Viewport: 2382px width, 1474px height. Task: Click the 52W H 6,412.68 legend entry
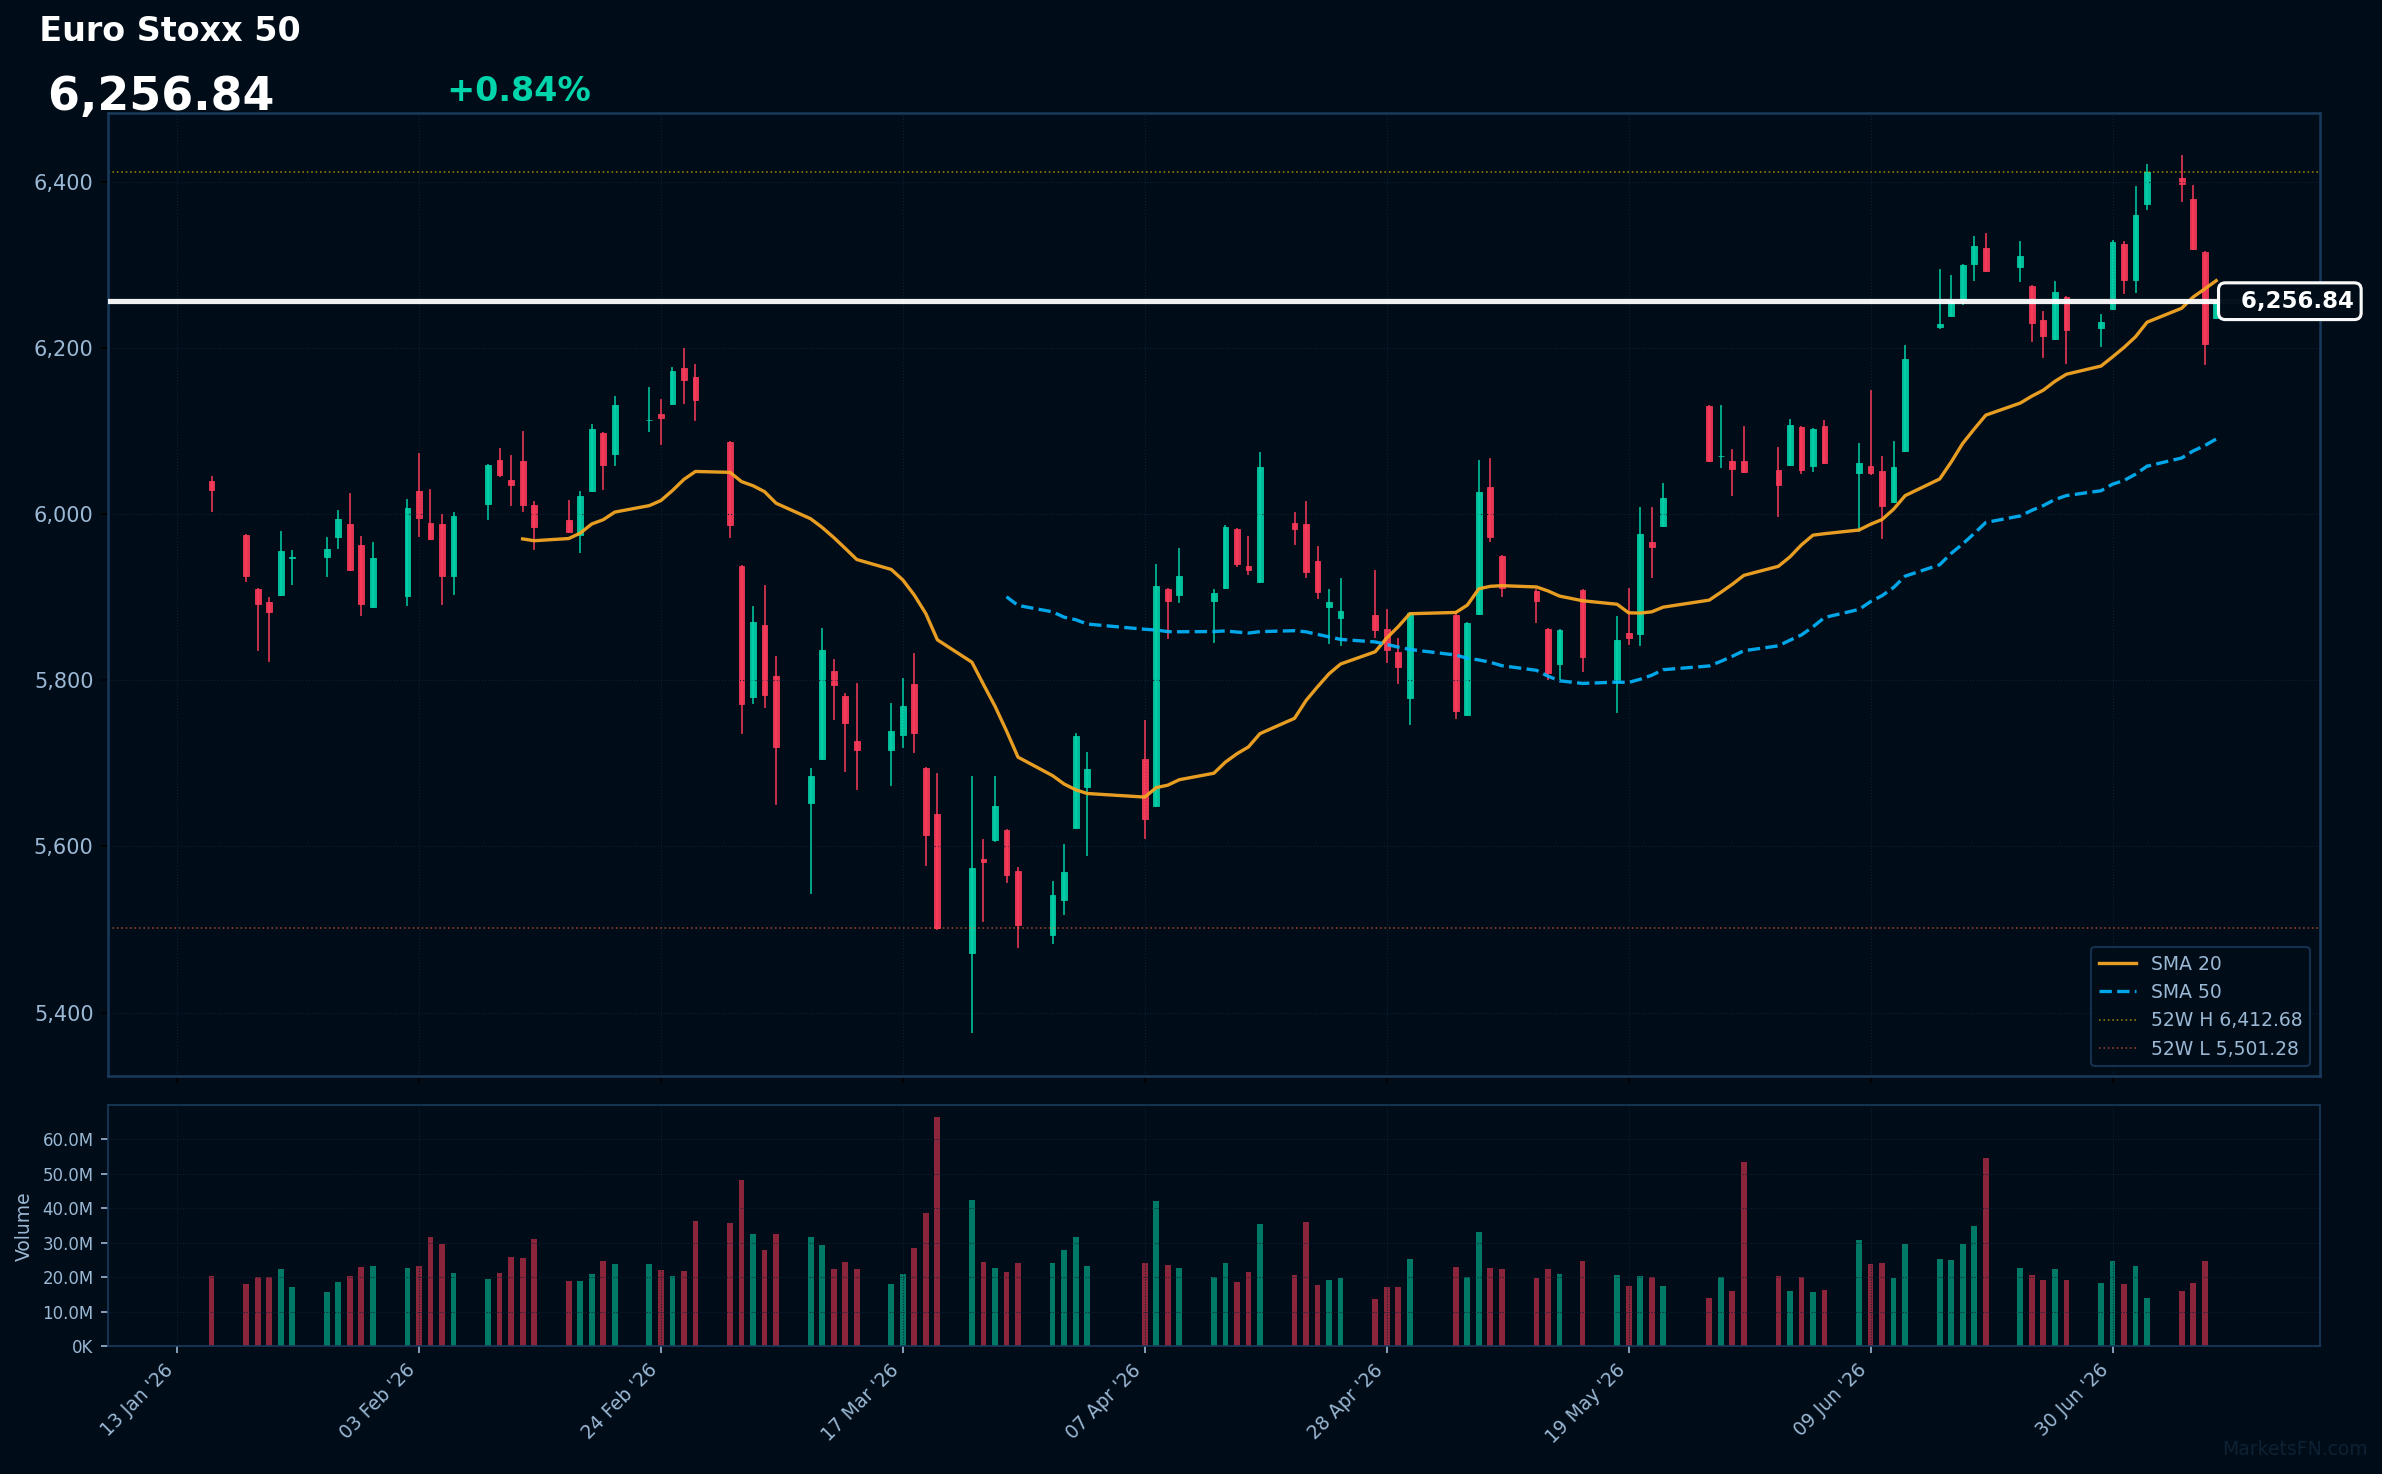click(2200, 1020)
